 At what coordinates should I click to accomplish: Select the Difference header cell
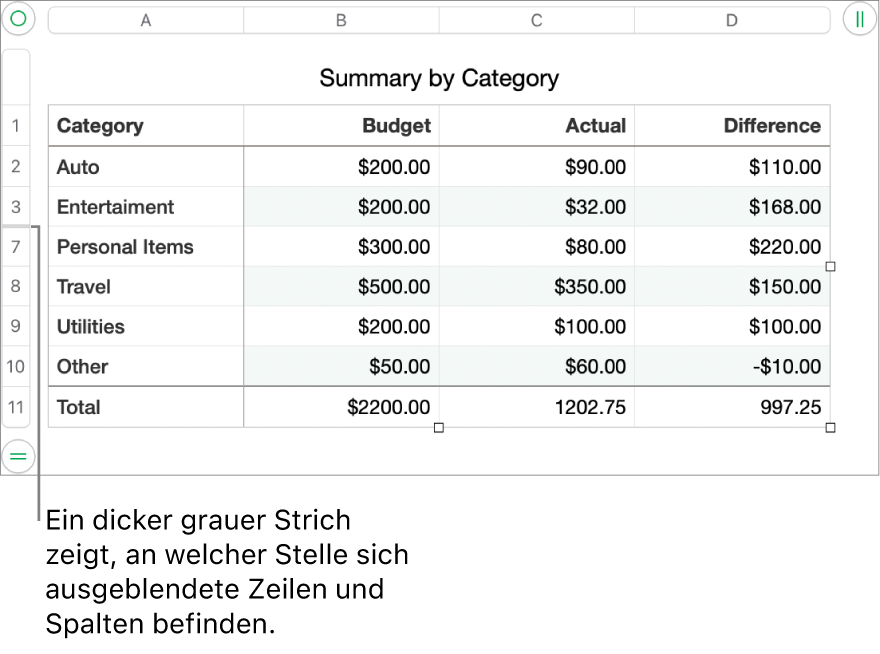[732, 126]
